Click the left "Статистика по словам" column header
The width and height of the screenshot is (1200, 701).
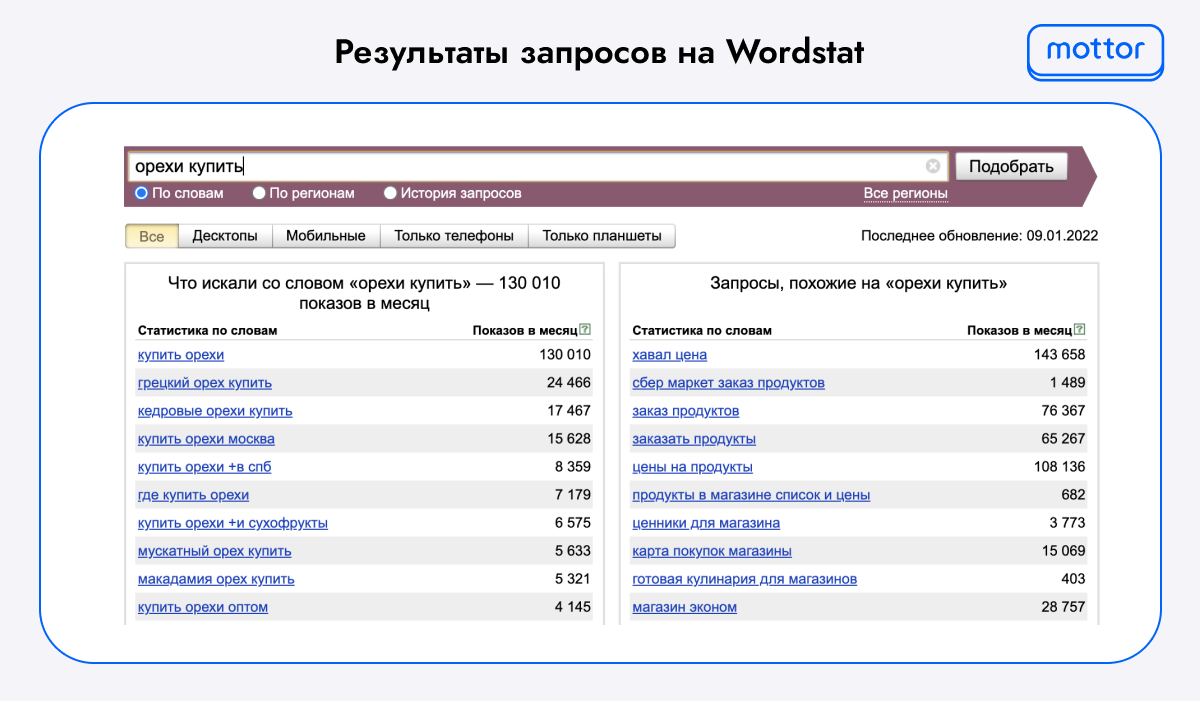pyautogui.click(x=207, y=330)
